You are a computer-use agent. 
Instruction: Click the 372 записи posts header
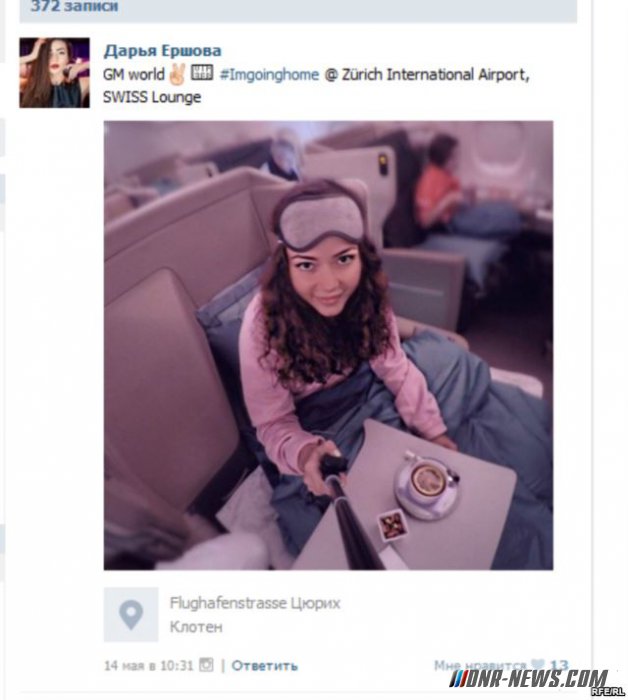74,6
